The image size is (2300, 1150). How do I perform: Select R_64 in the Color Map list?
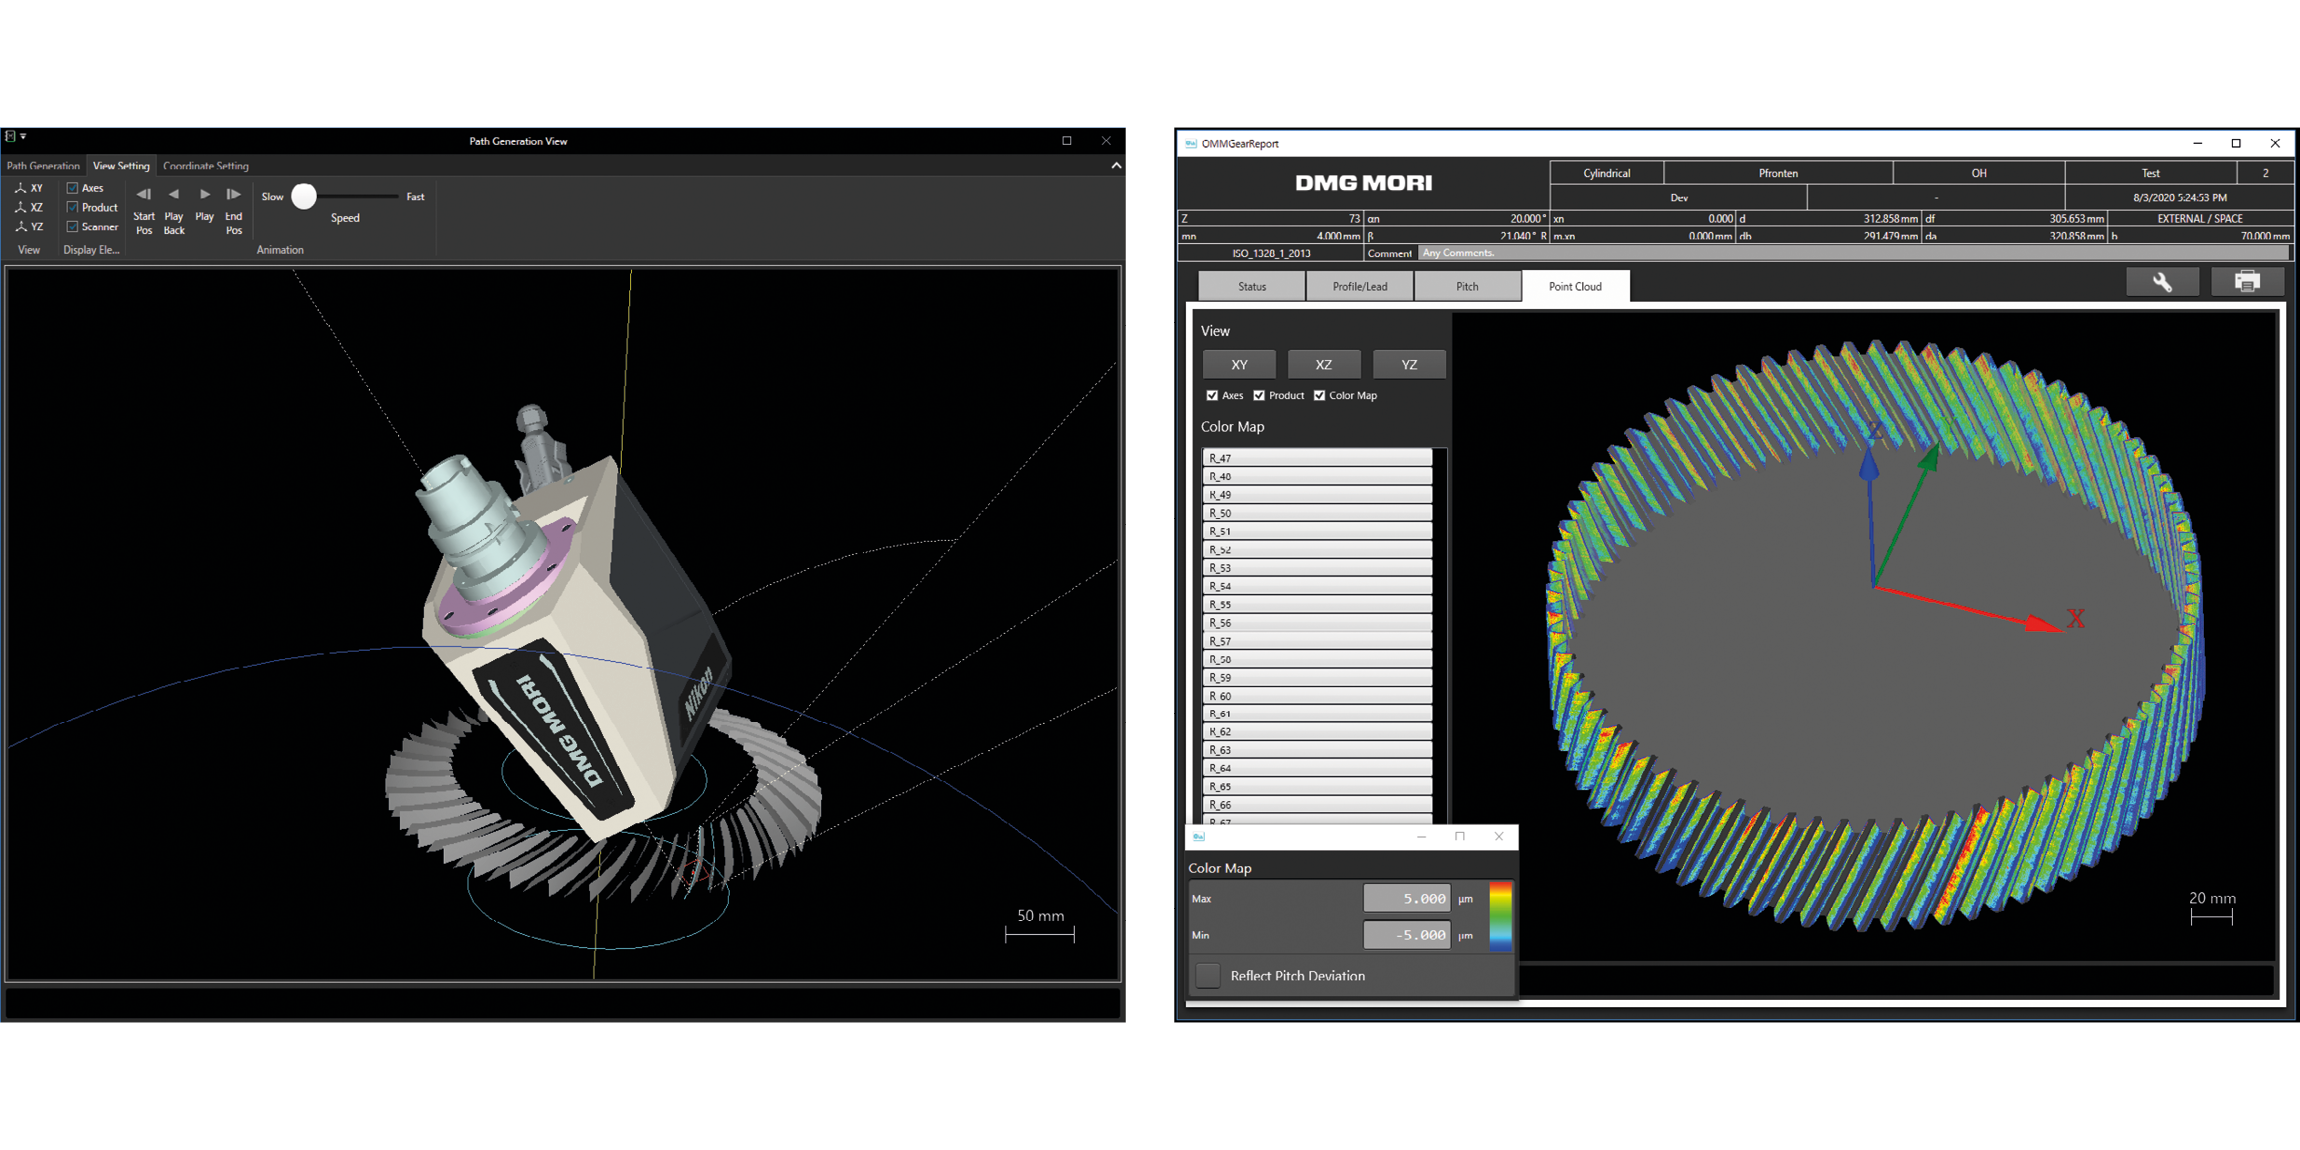[1317, 768]
